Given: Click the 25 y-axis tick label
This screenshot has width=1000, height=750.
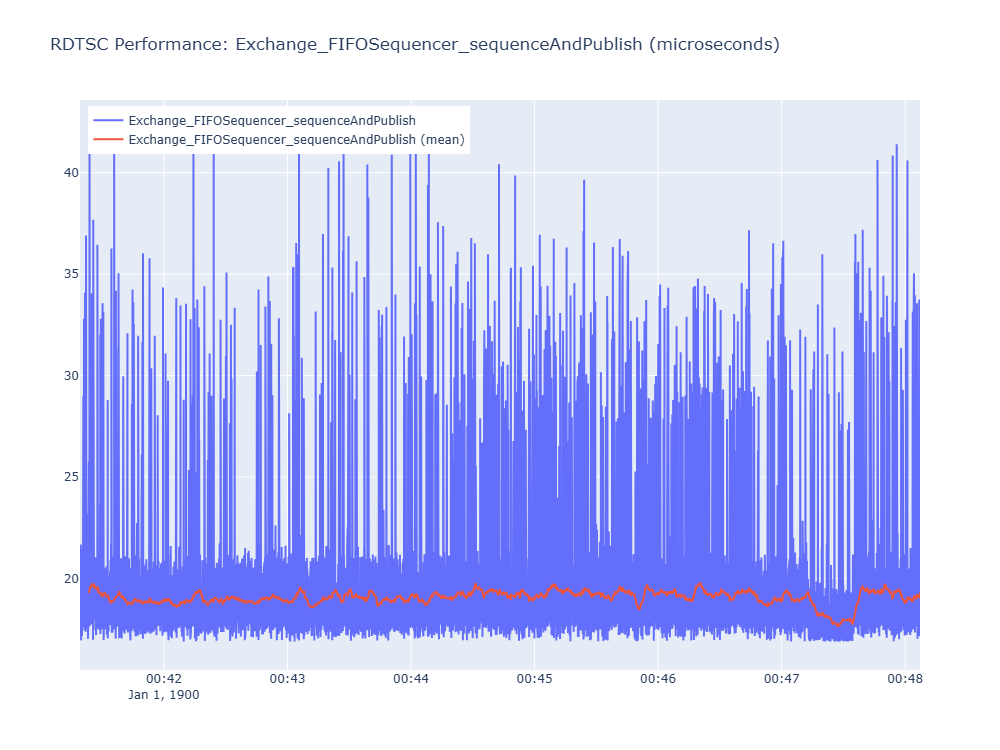Looking at the screenshot, I should click(71, 477).
